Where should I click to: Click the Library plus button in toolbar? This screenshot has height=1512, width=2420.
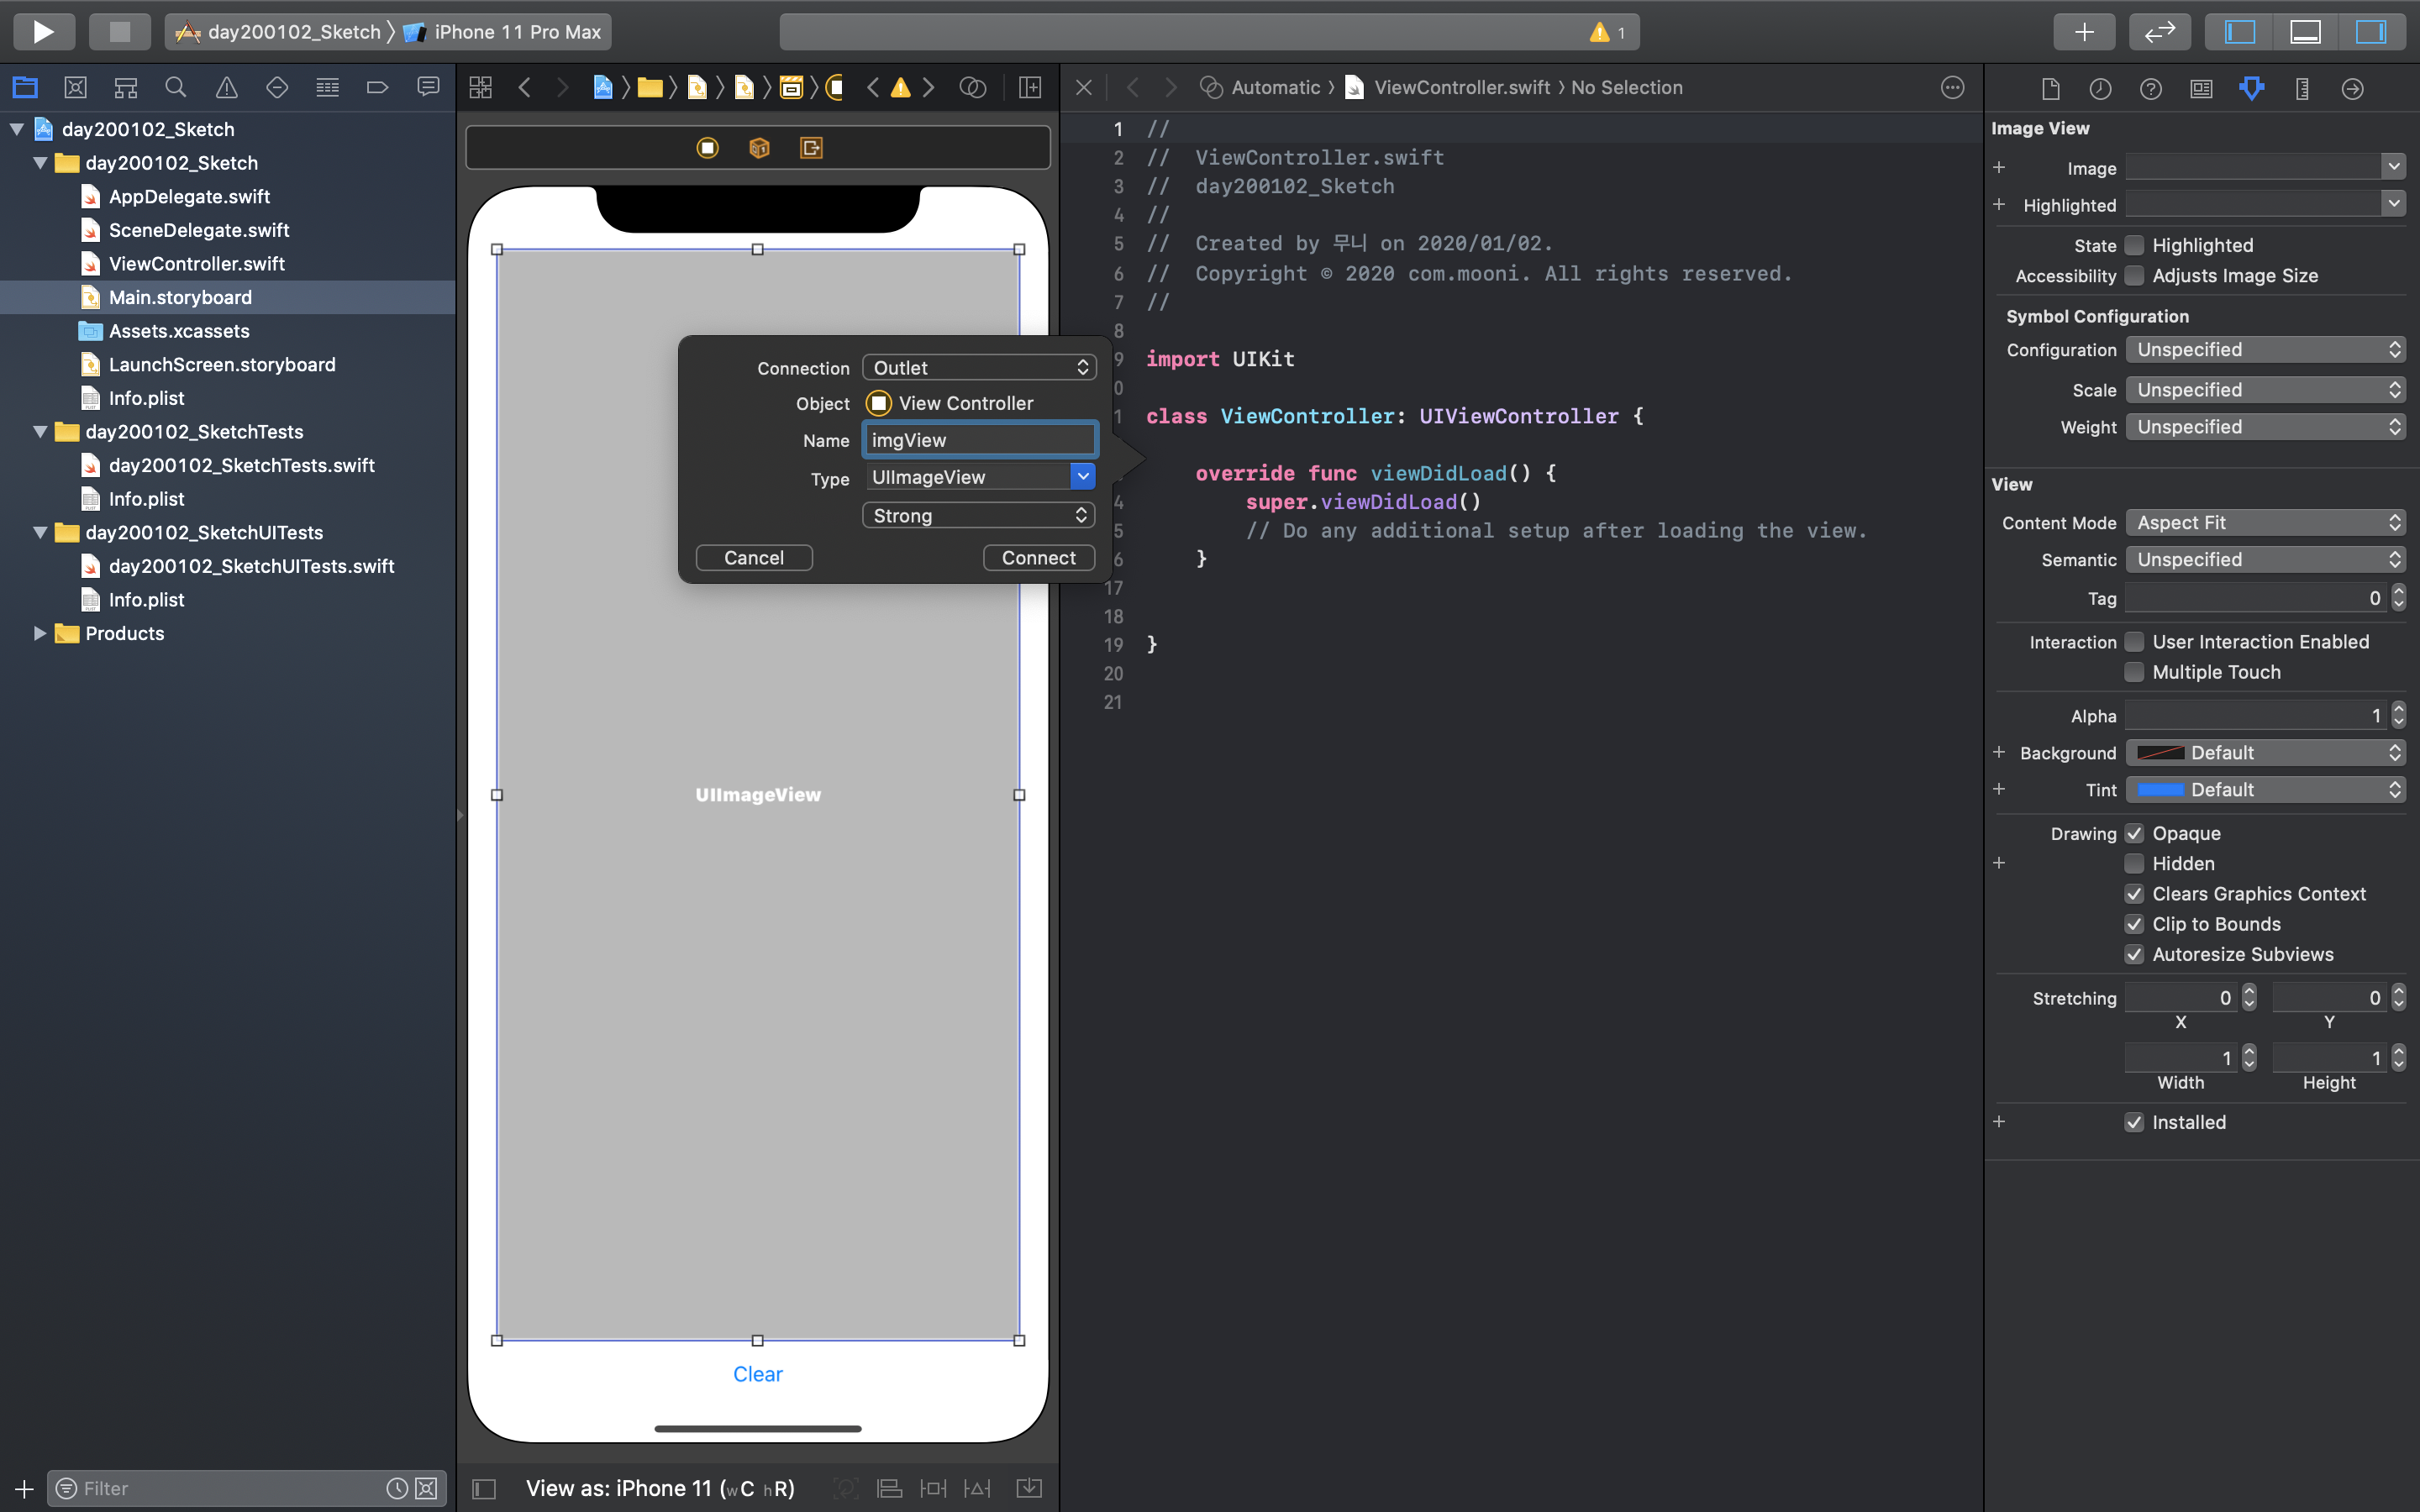tap(2083, 32)
